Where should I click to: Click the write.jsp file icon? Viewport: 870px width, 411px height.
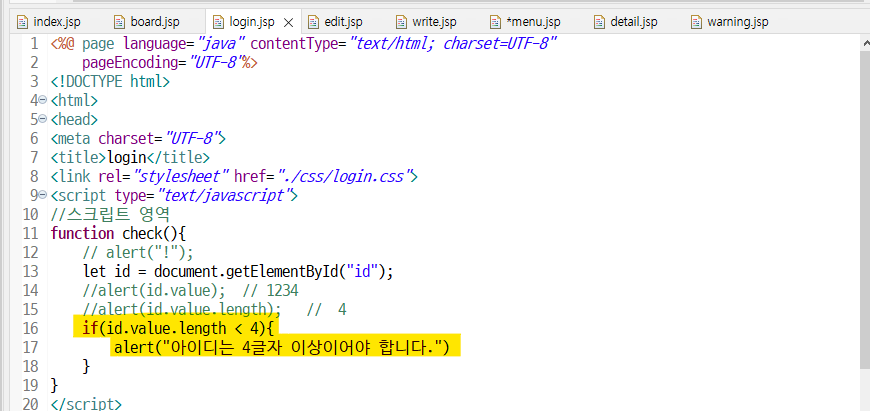(401, 22)
